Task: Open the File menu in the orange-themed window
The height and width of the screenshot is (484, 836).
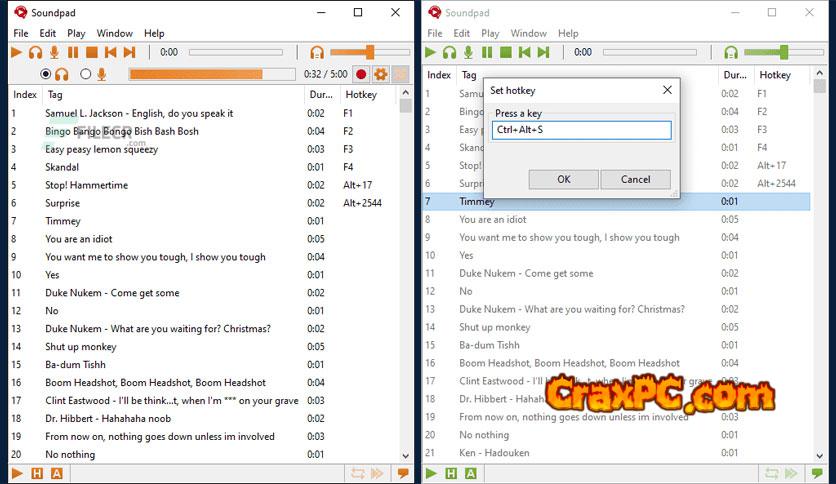Action: tap(20, 33)
